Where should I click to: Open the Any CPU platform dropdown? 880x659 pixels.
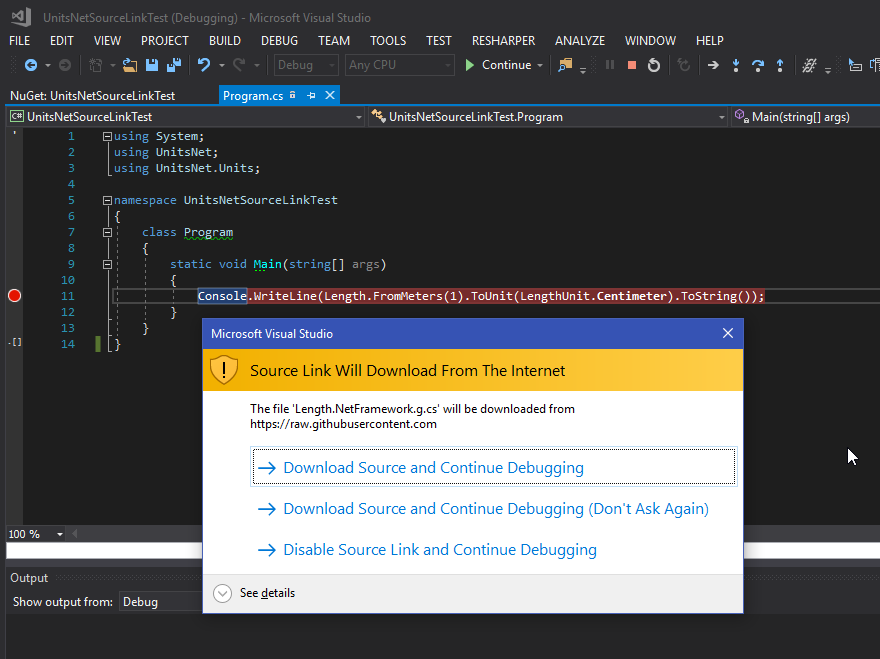click(400, 65)
